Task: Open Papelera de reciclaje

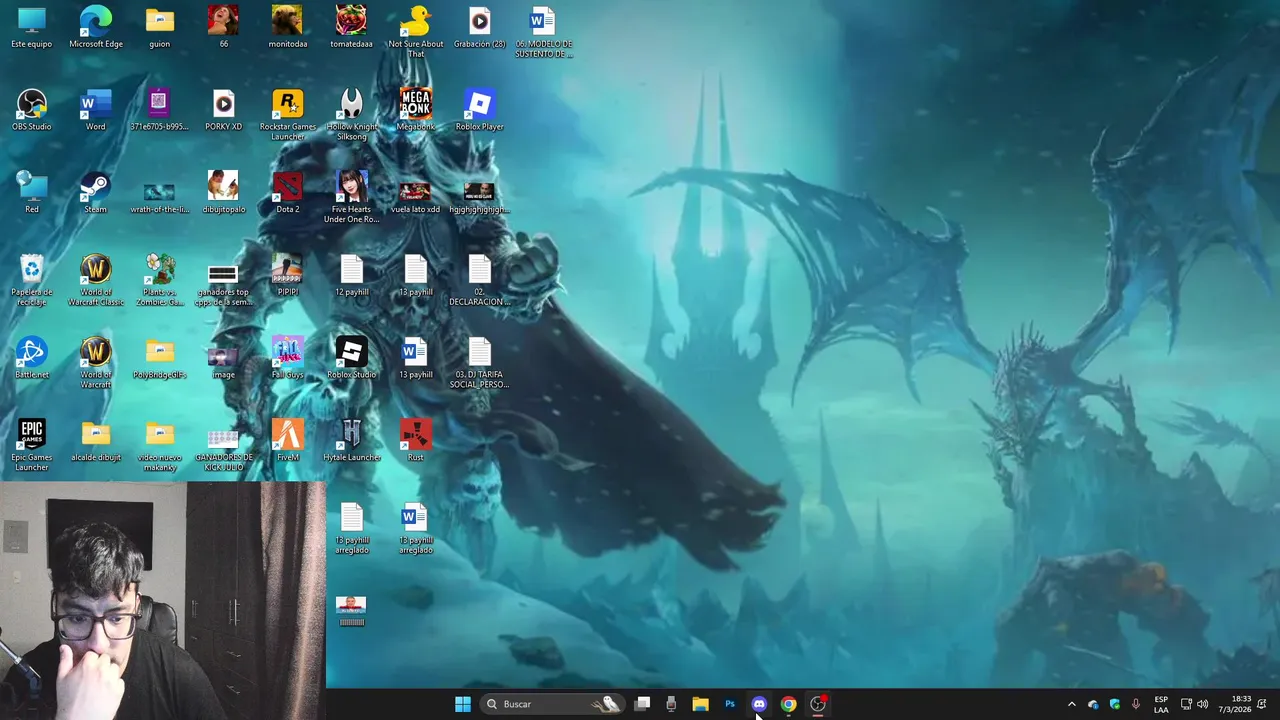Action: click(x=32, y=279)
